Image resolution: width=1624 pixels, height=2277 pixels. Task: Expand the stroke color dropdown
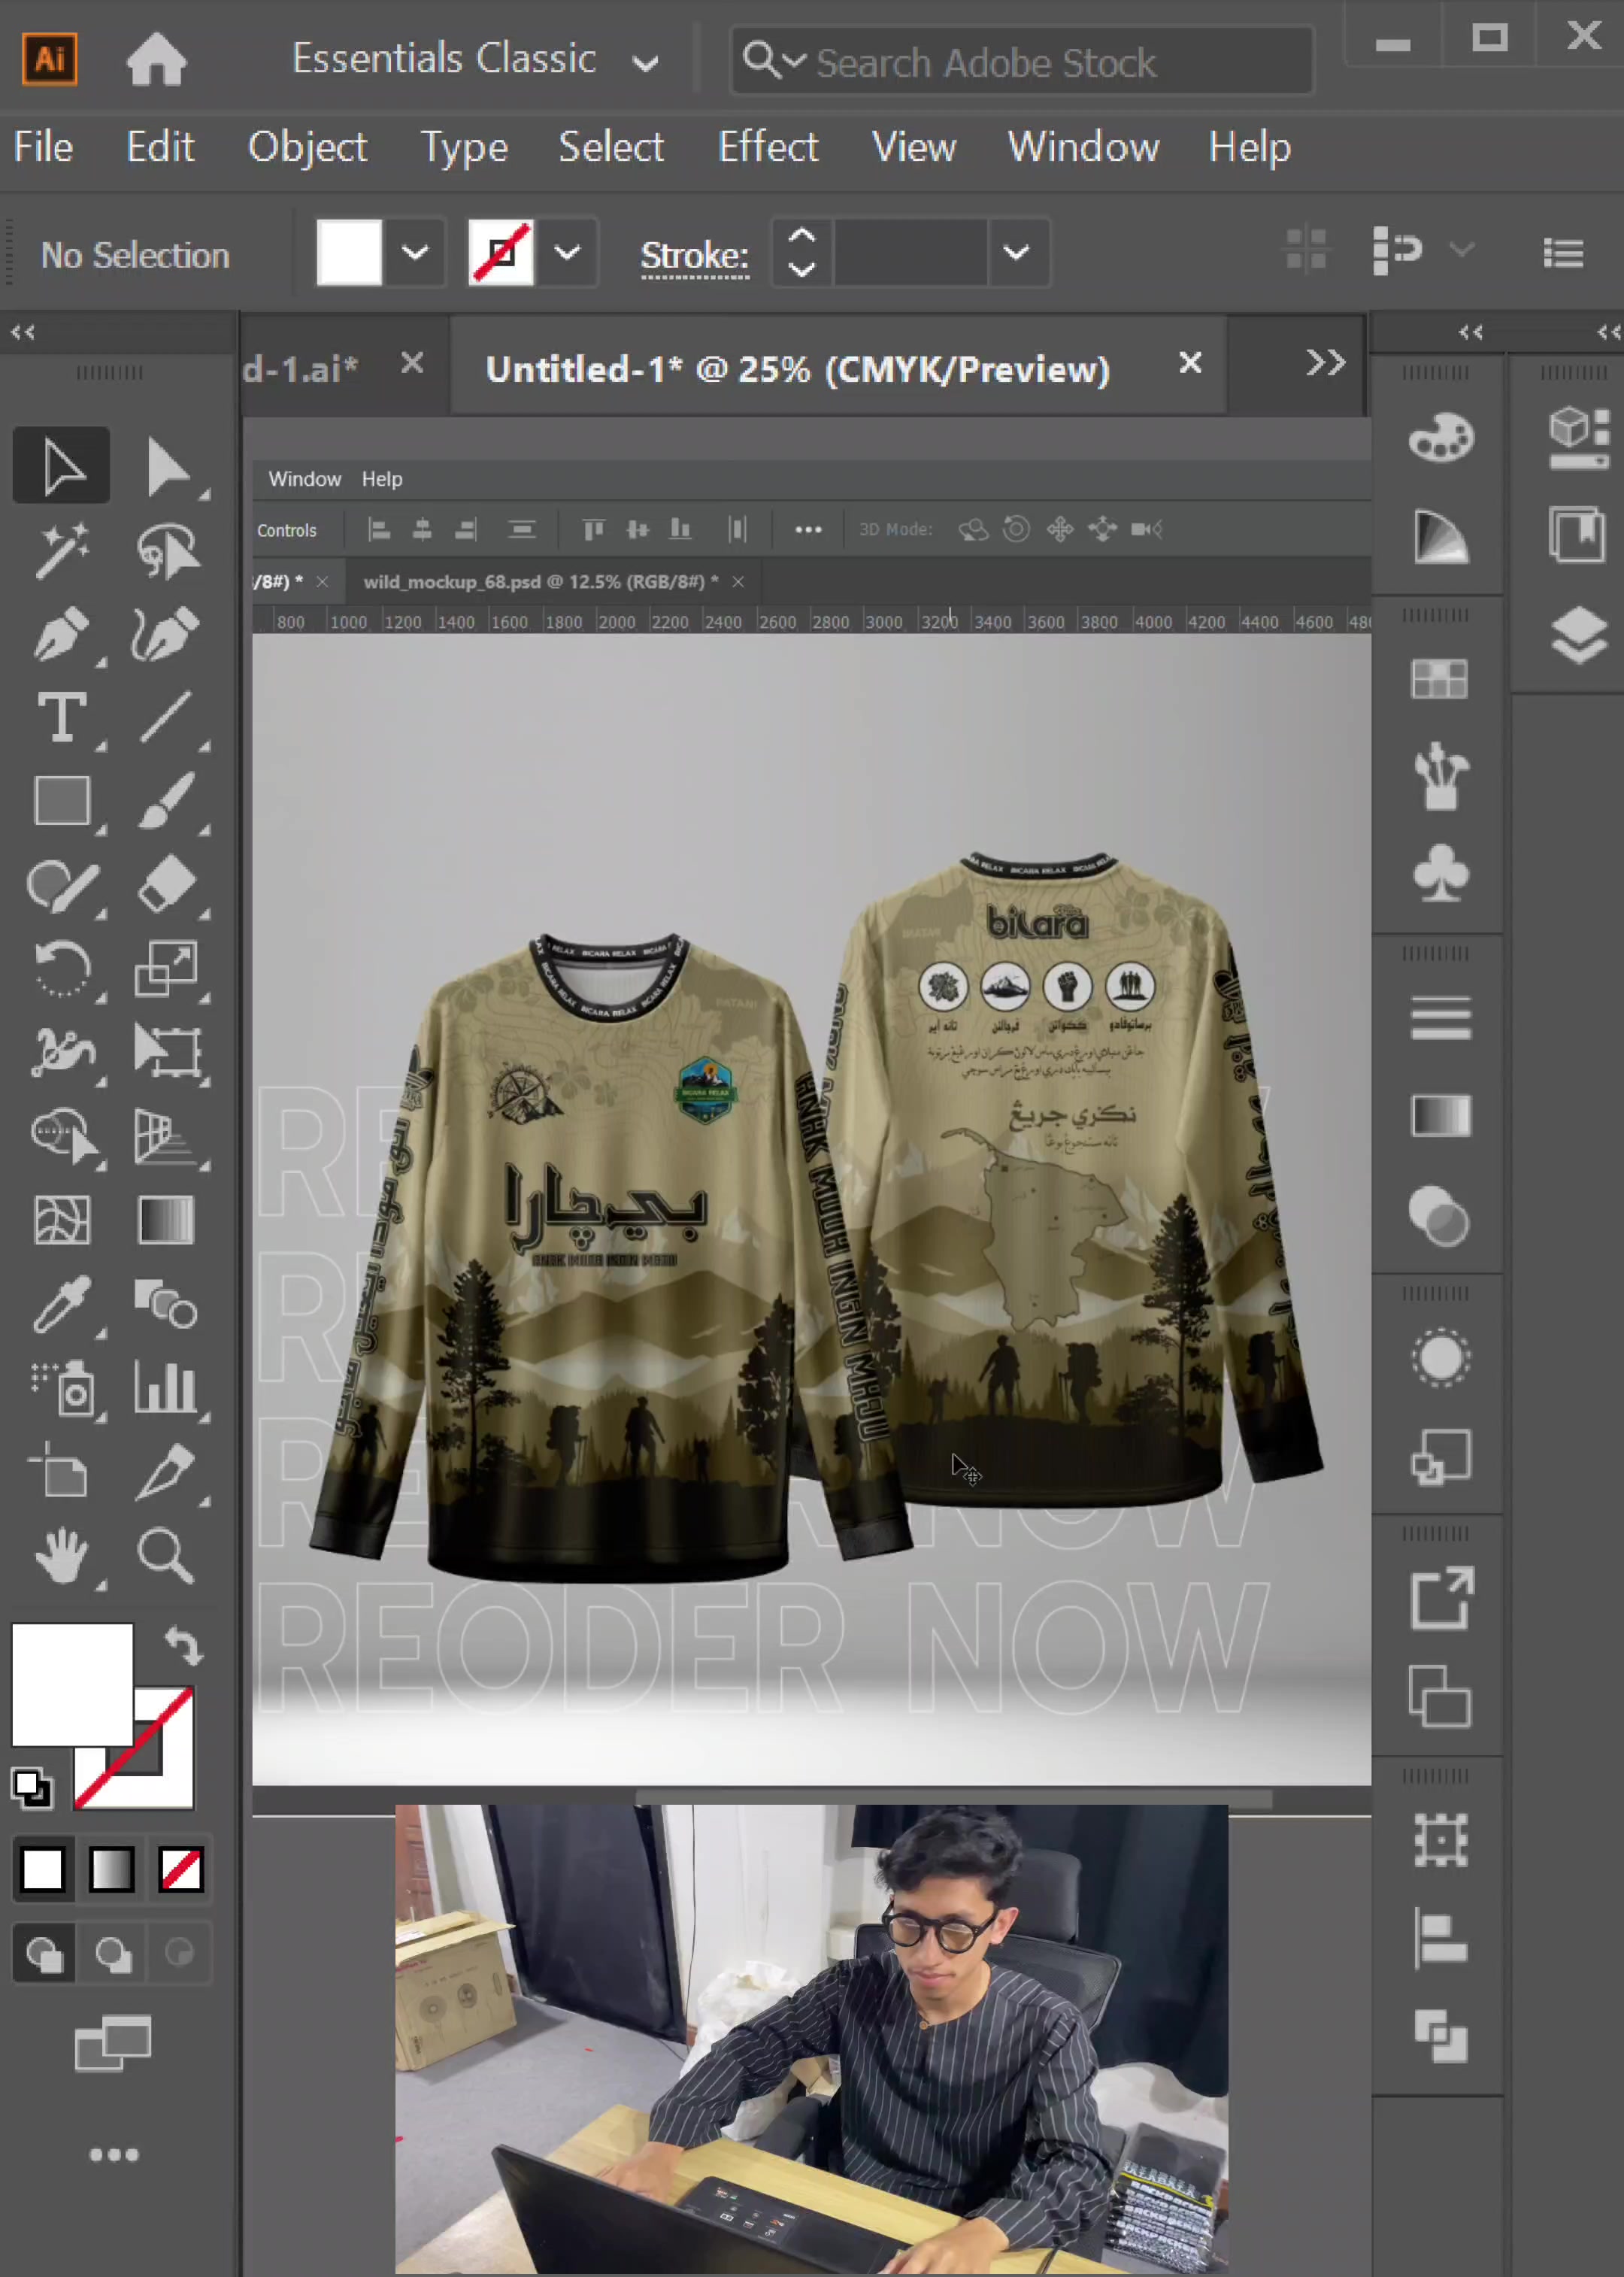click(x=567, y=253)
